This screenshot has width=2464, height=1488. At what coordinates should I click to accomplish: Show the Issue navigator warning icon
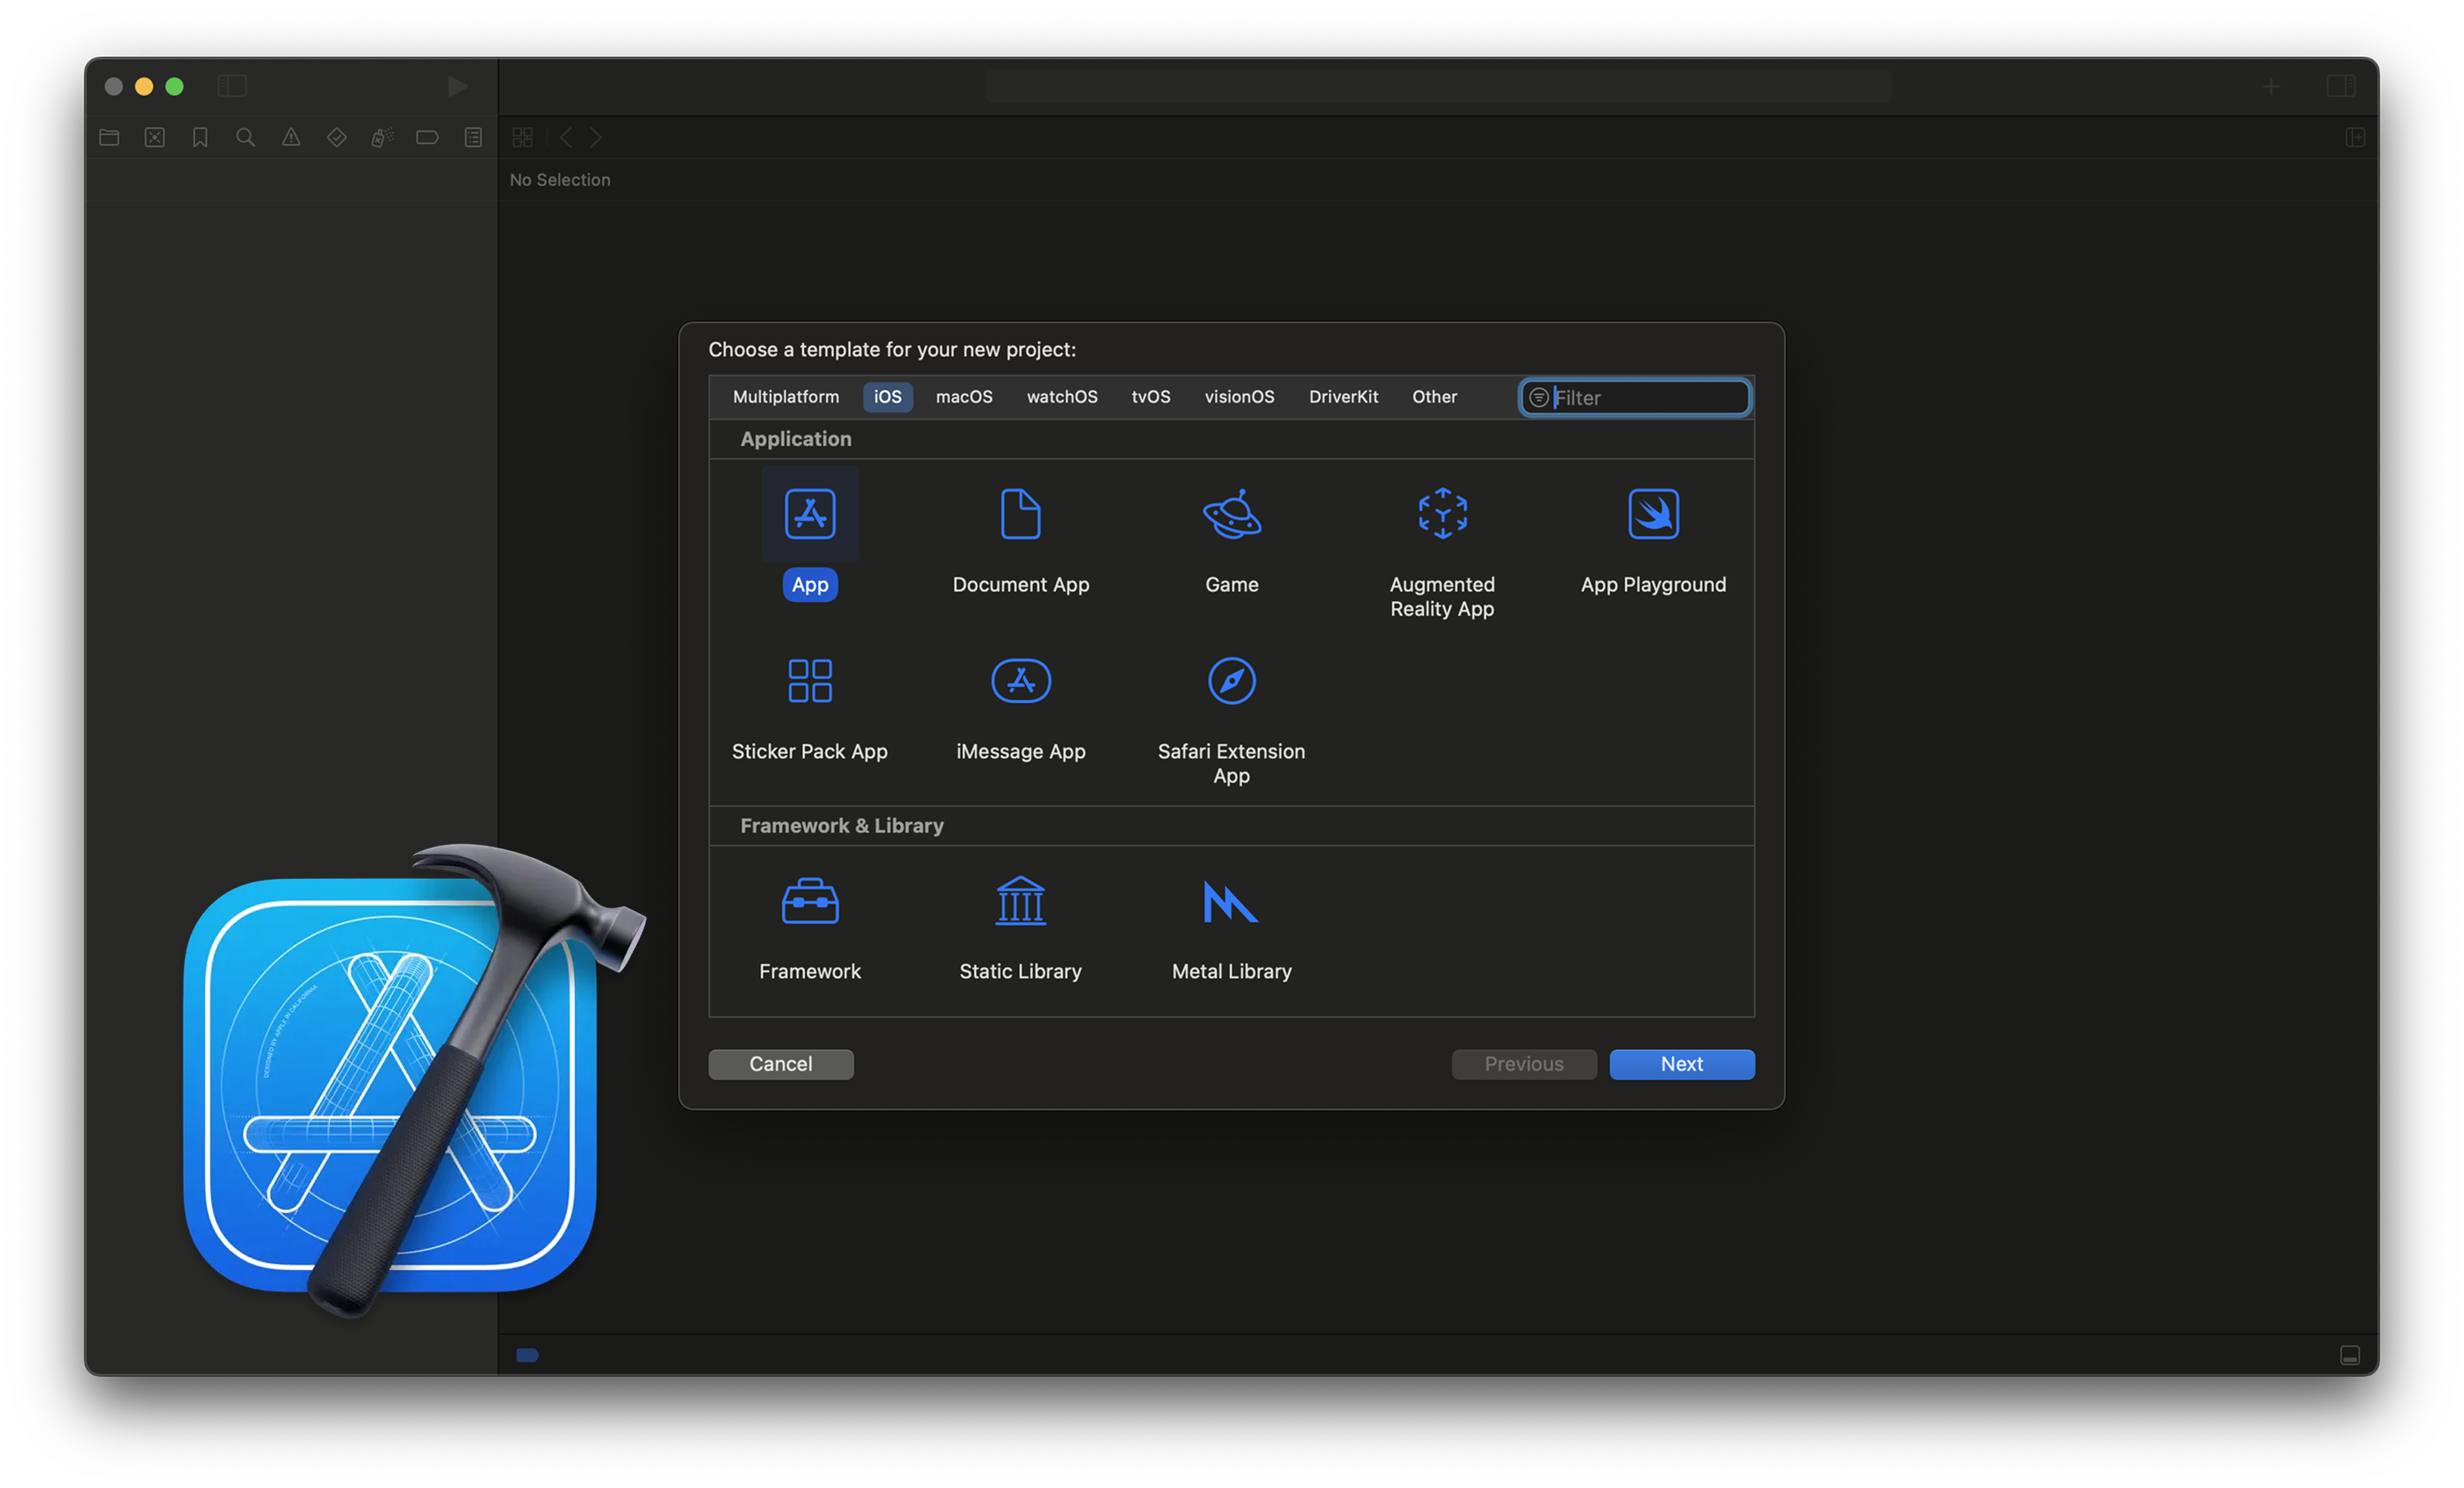pos(291,137)
